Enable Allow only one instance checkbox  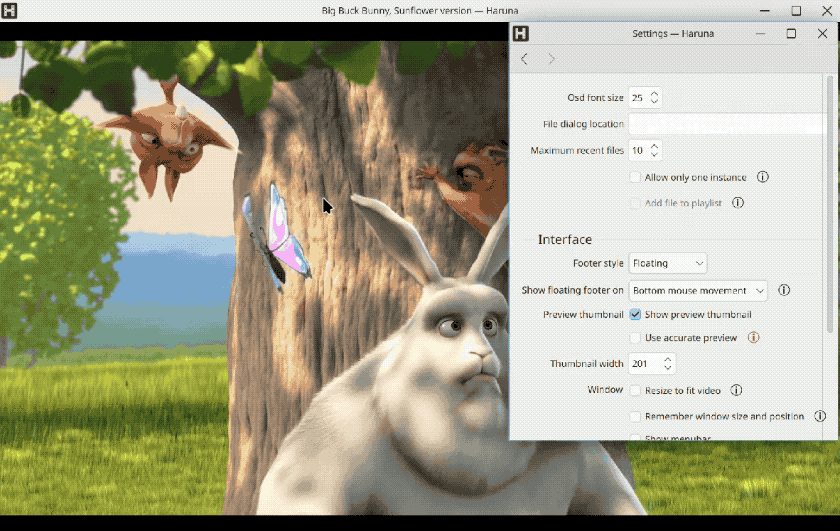(x=635, y=177)
